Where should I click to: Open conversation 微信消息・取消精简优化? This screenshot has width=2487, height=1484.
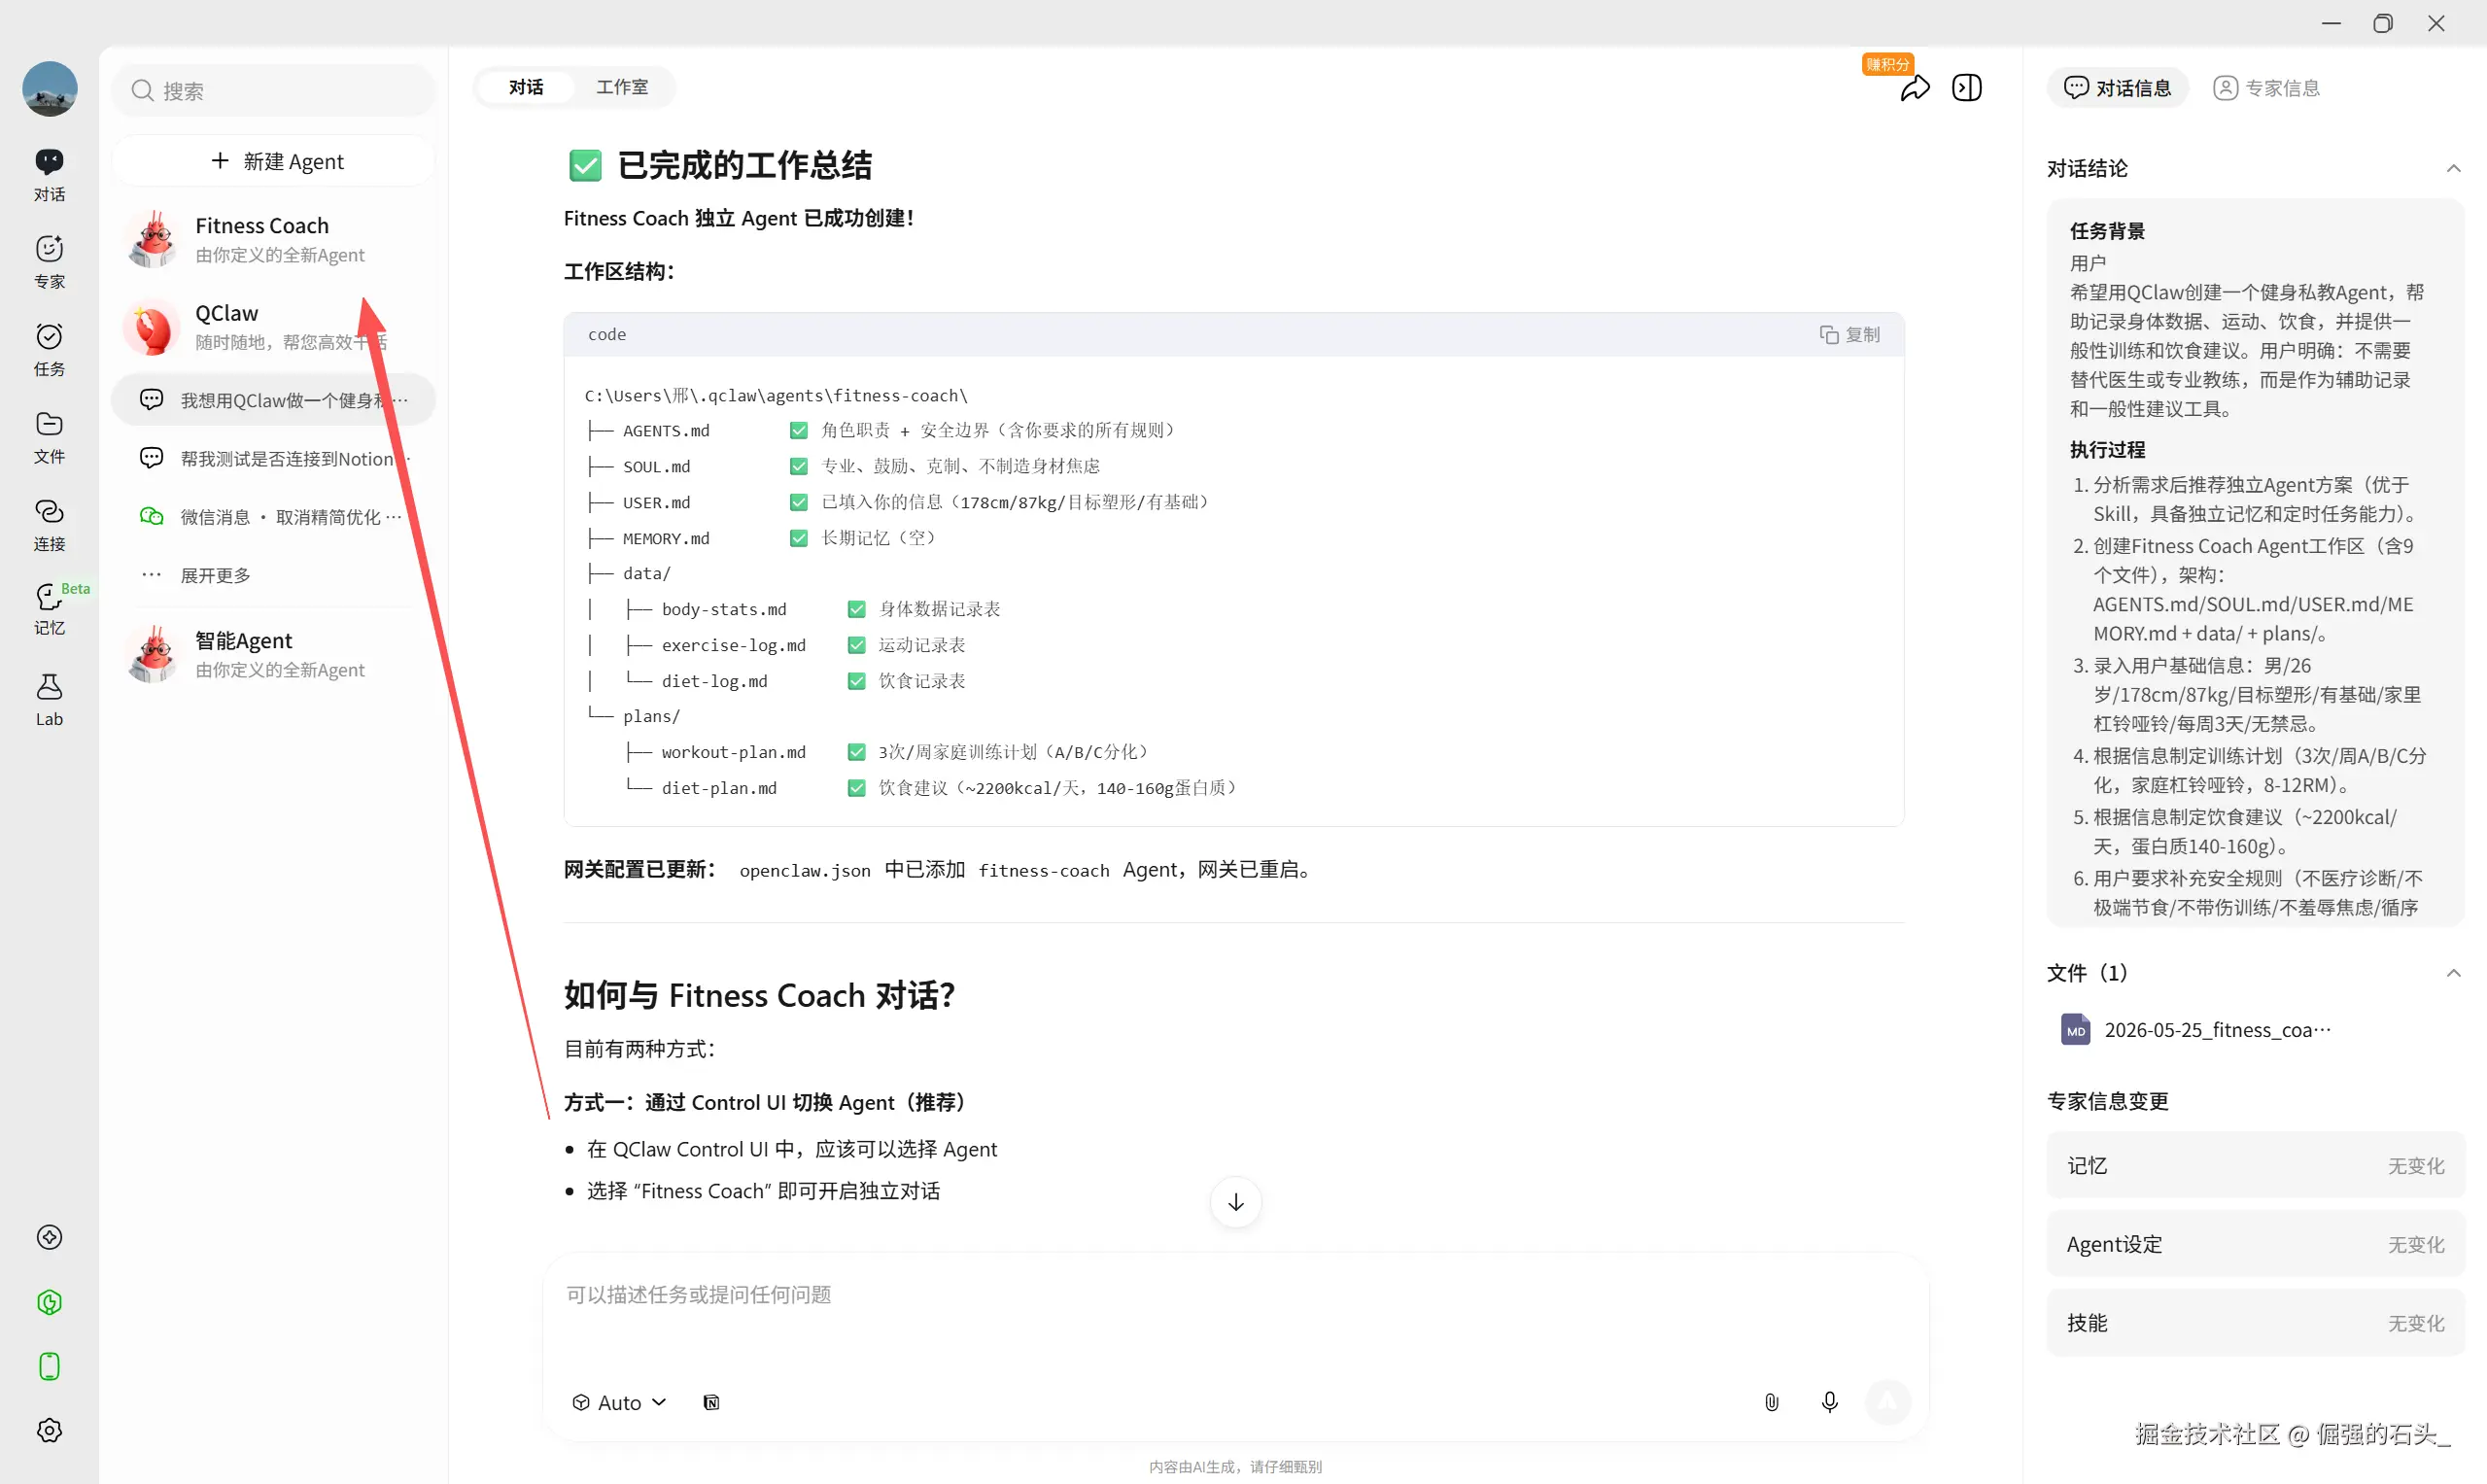[x=274, y=516]
